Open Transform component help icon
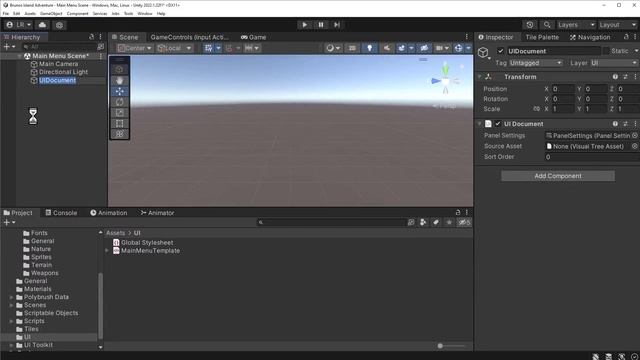Viewport: 640px width, 360px height. pyautogui.click(x=615, y=77)
